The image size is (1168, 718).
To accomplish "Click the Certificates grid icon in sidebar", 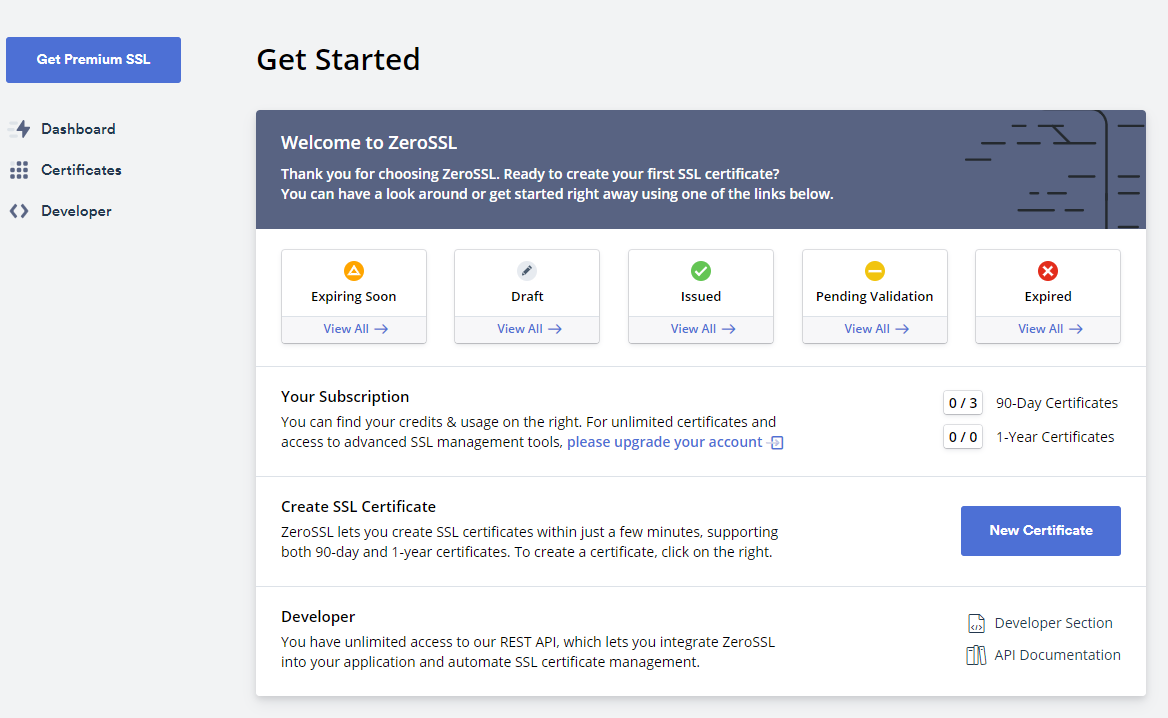I will 19,170.
